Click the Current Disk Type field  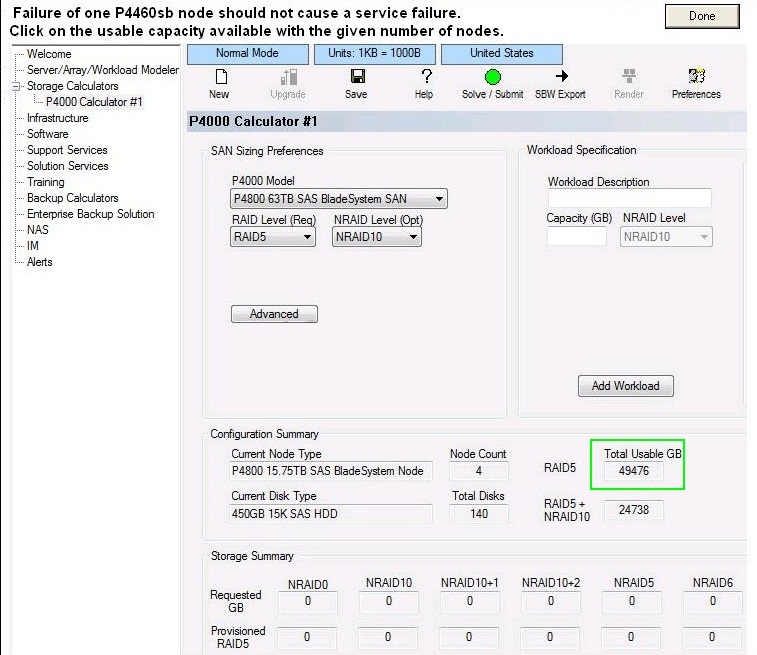click(x=331, y=514)
